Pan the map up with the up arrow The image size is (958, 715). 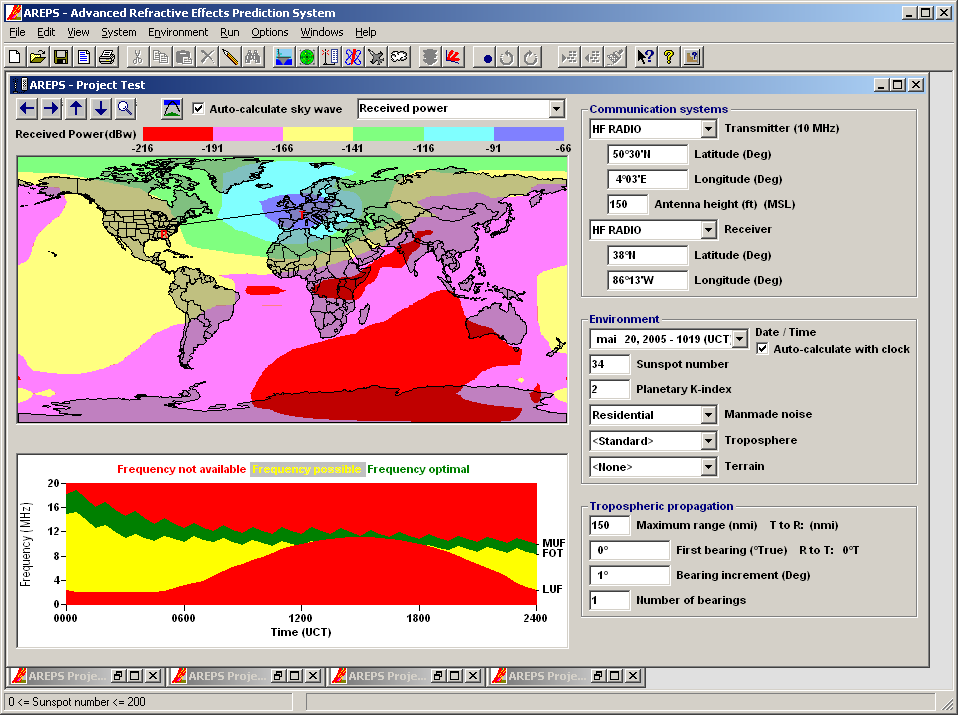coord(76,109)
